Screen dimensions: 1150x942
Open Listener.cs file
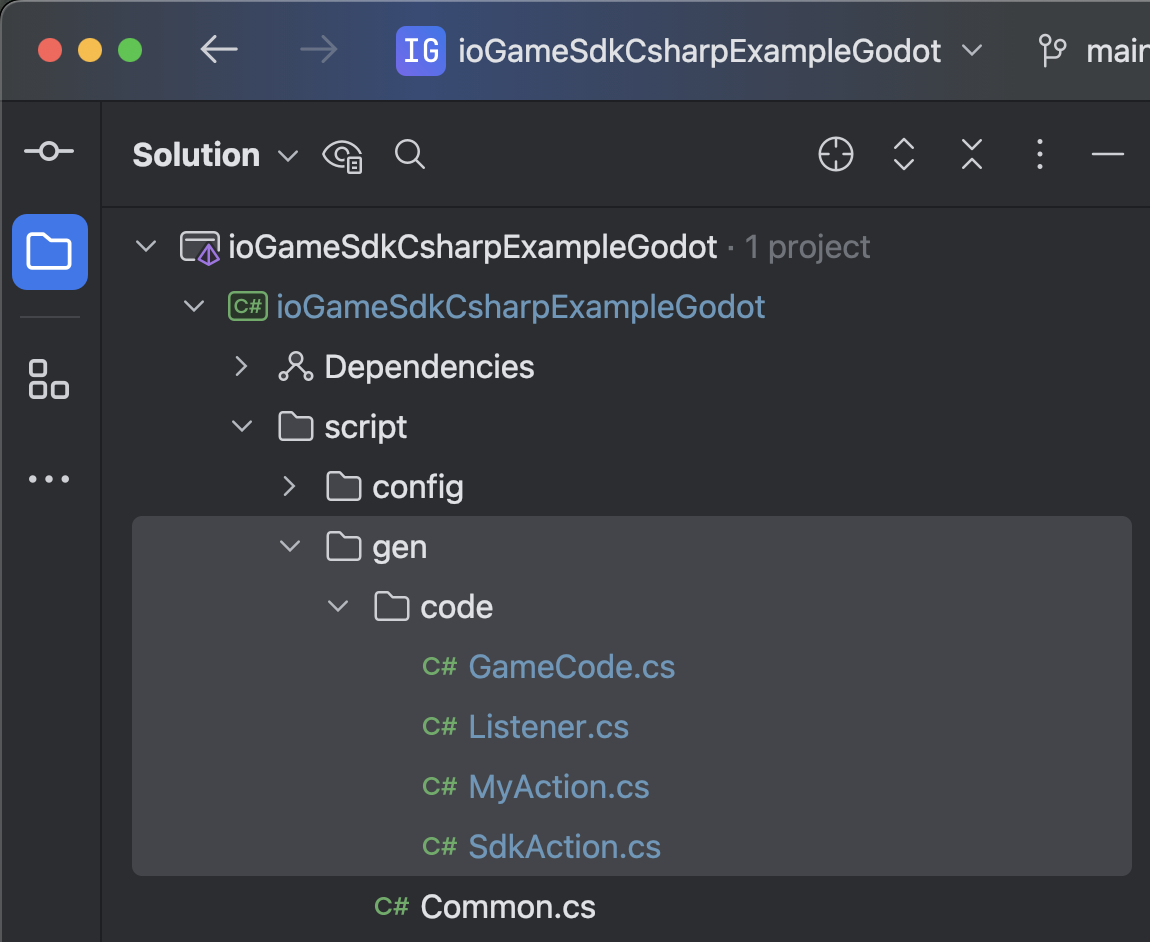pos(548,726)
